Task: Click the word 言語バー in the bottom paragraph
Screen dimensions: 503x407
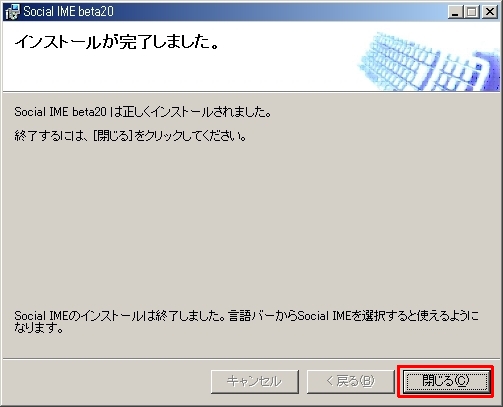Action: pos(251,316)
